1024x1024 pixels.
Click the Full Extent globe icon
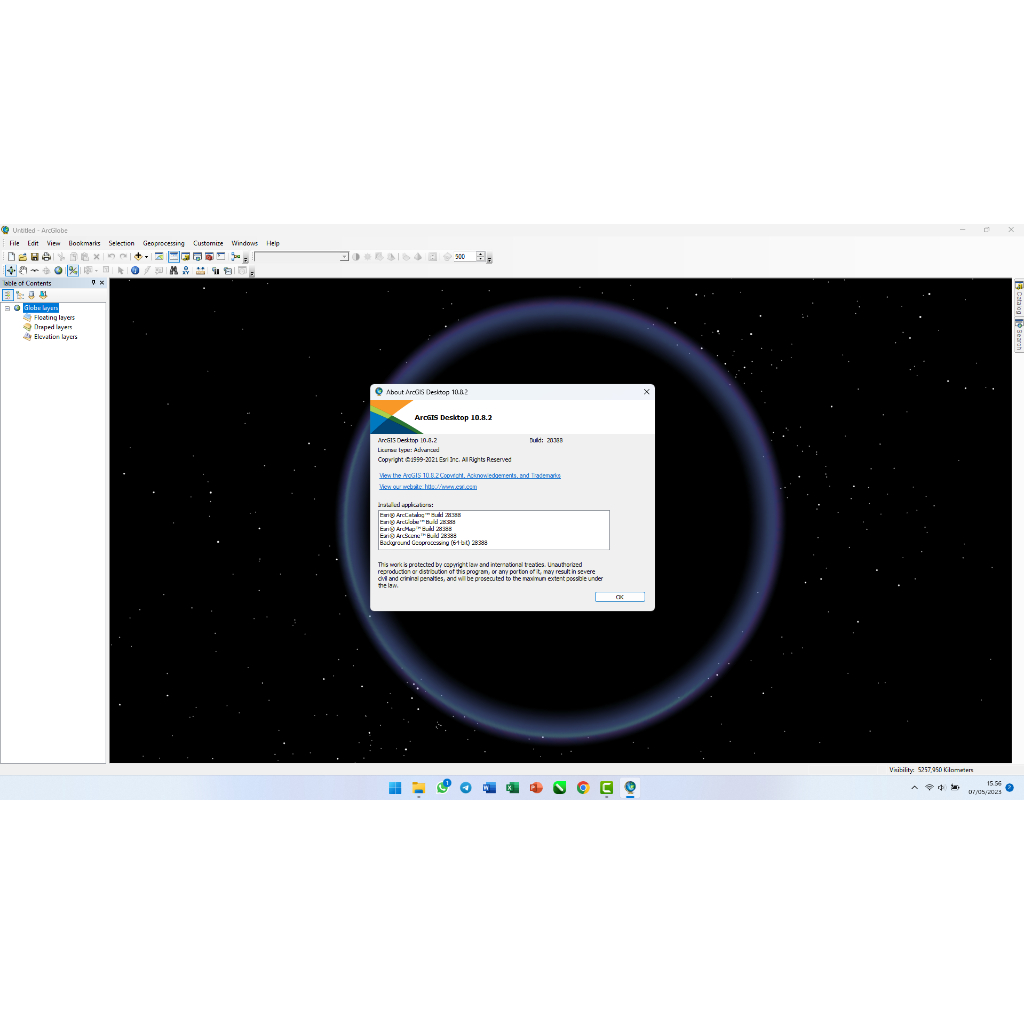[x=58, y=270]
